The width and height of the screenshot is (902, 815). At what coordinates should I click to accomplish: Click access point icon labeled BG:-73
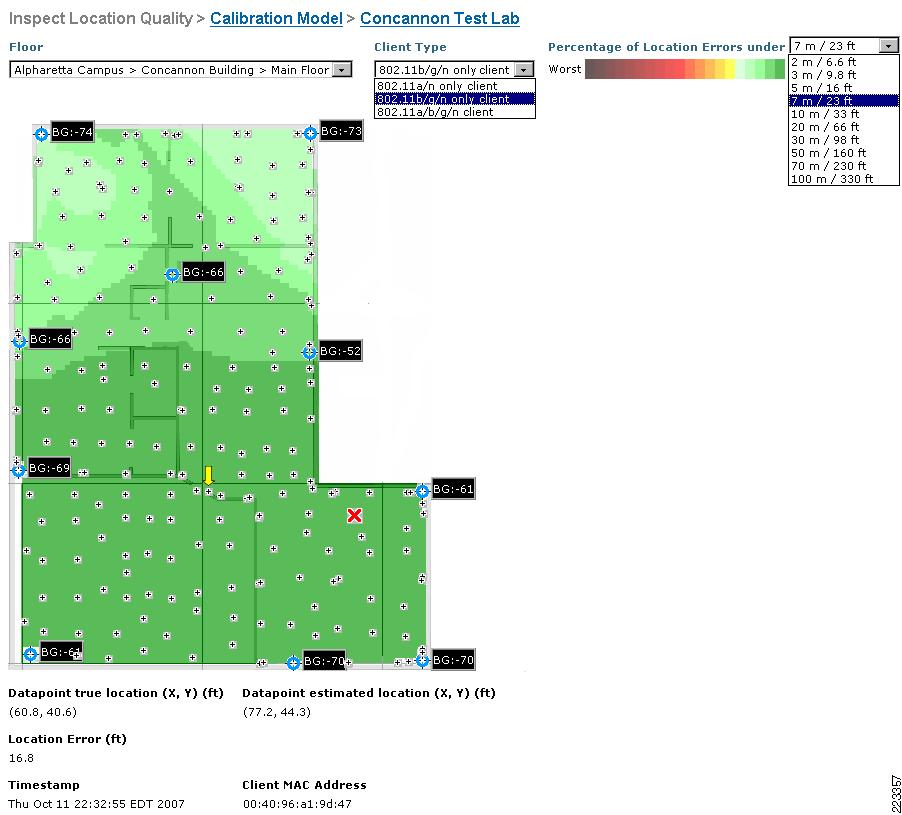click(310, 133)
